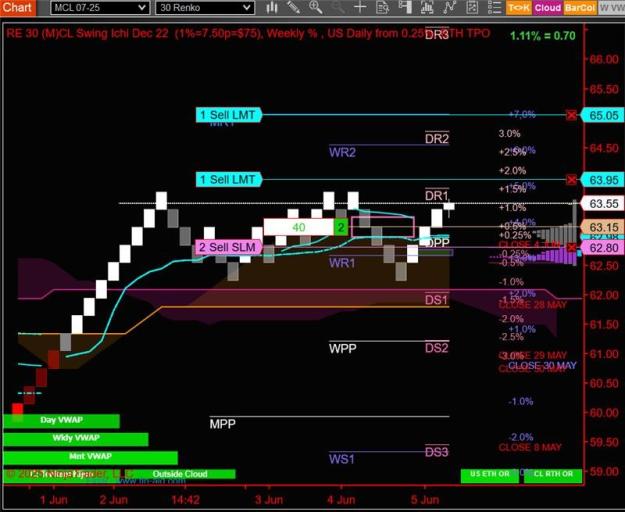This screenshot has width=625, height=512.
Task: Click the 1 Jun date axis label
Action: (x=54, y=500)
